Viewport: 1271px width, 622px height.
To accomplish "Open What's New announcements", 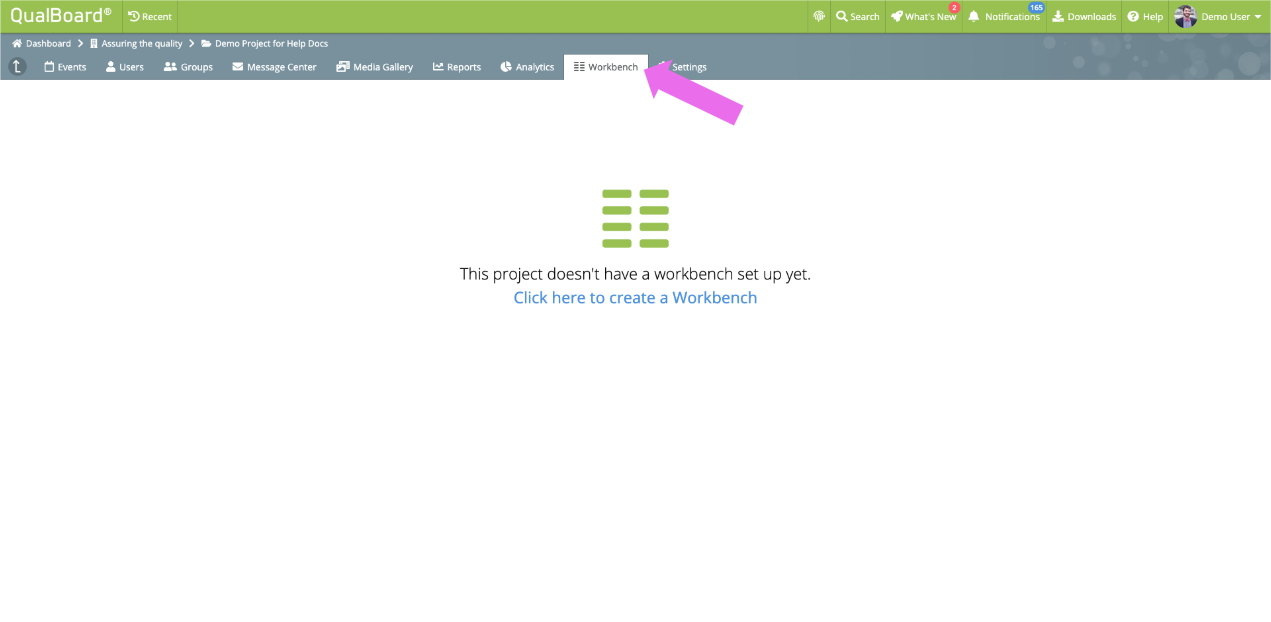I will [923, 16].
